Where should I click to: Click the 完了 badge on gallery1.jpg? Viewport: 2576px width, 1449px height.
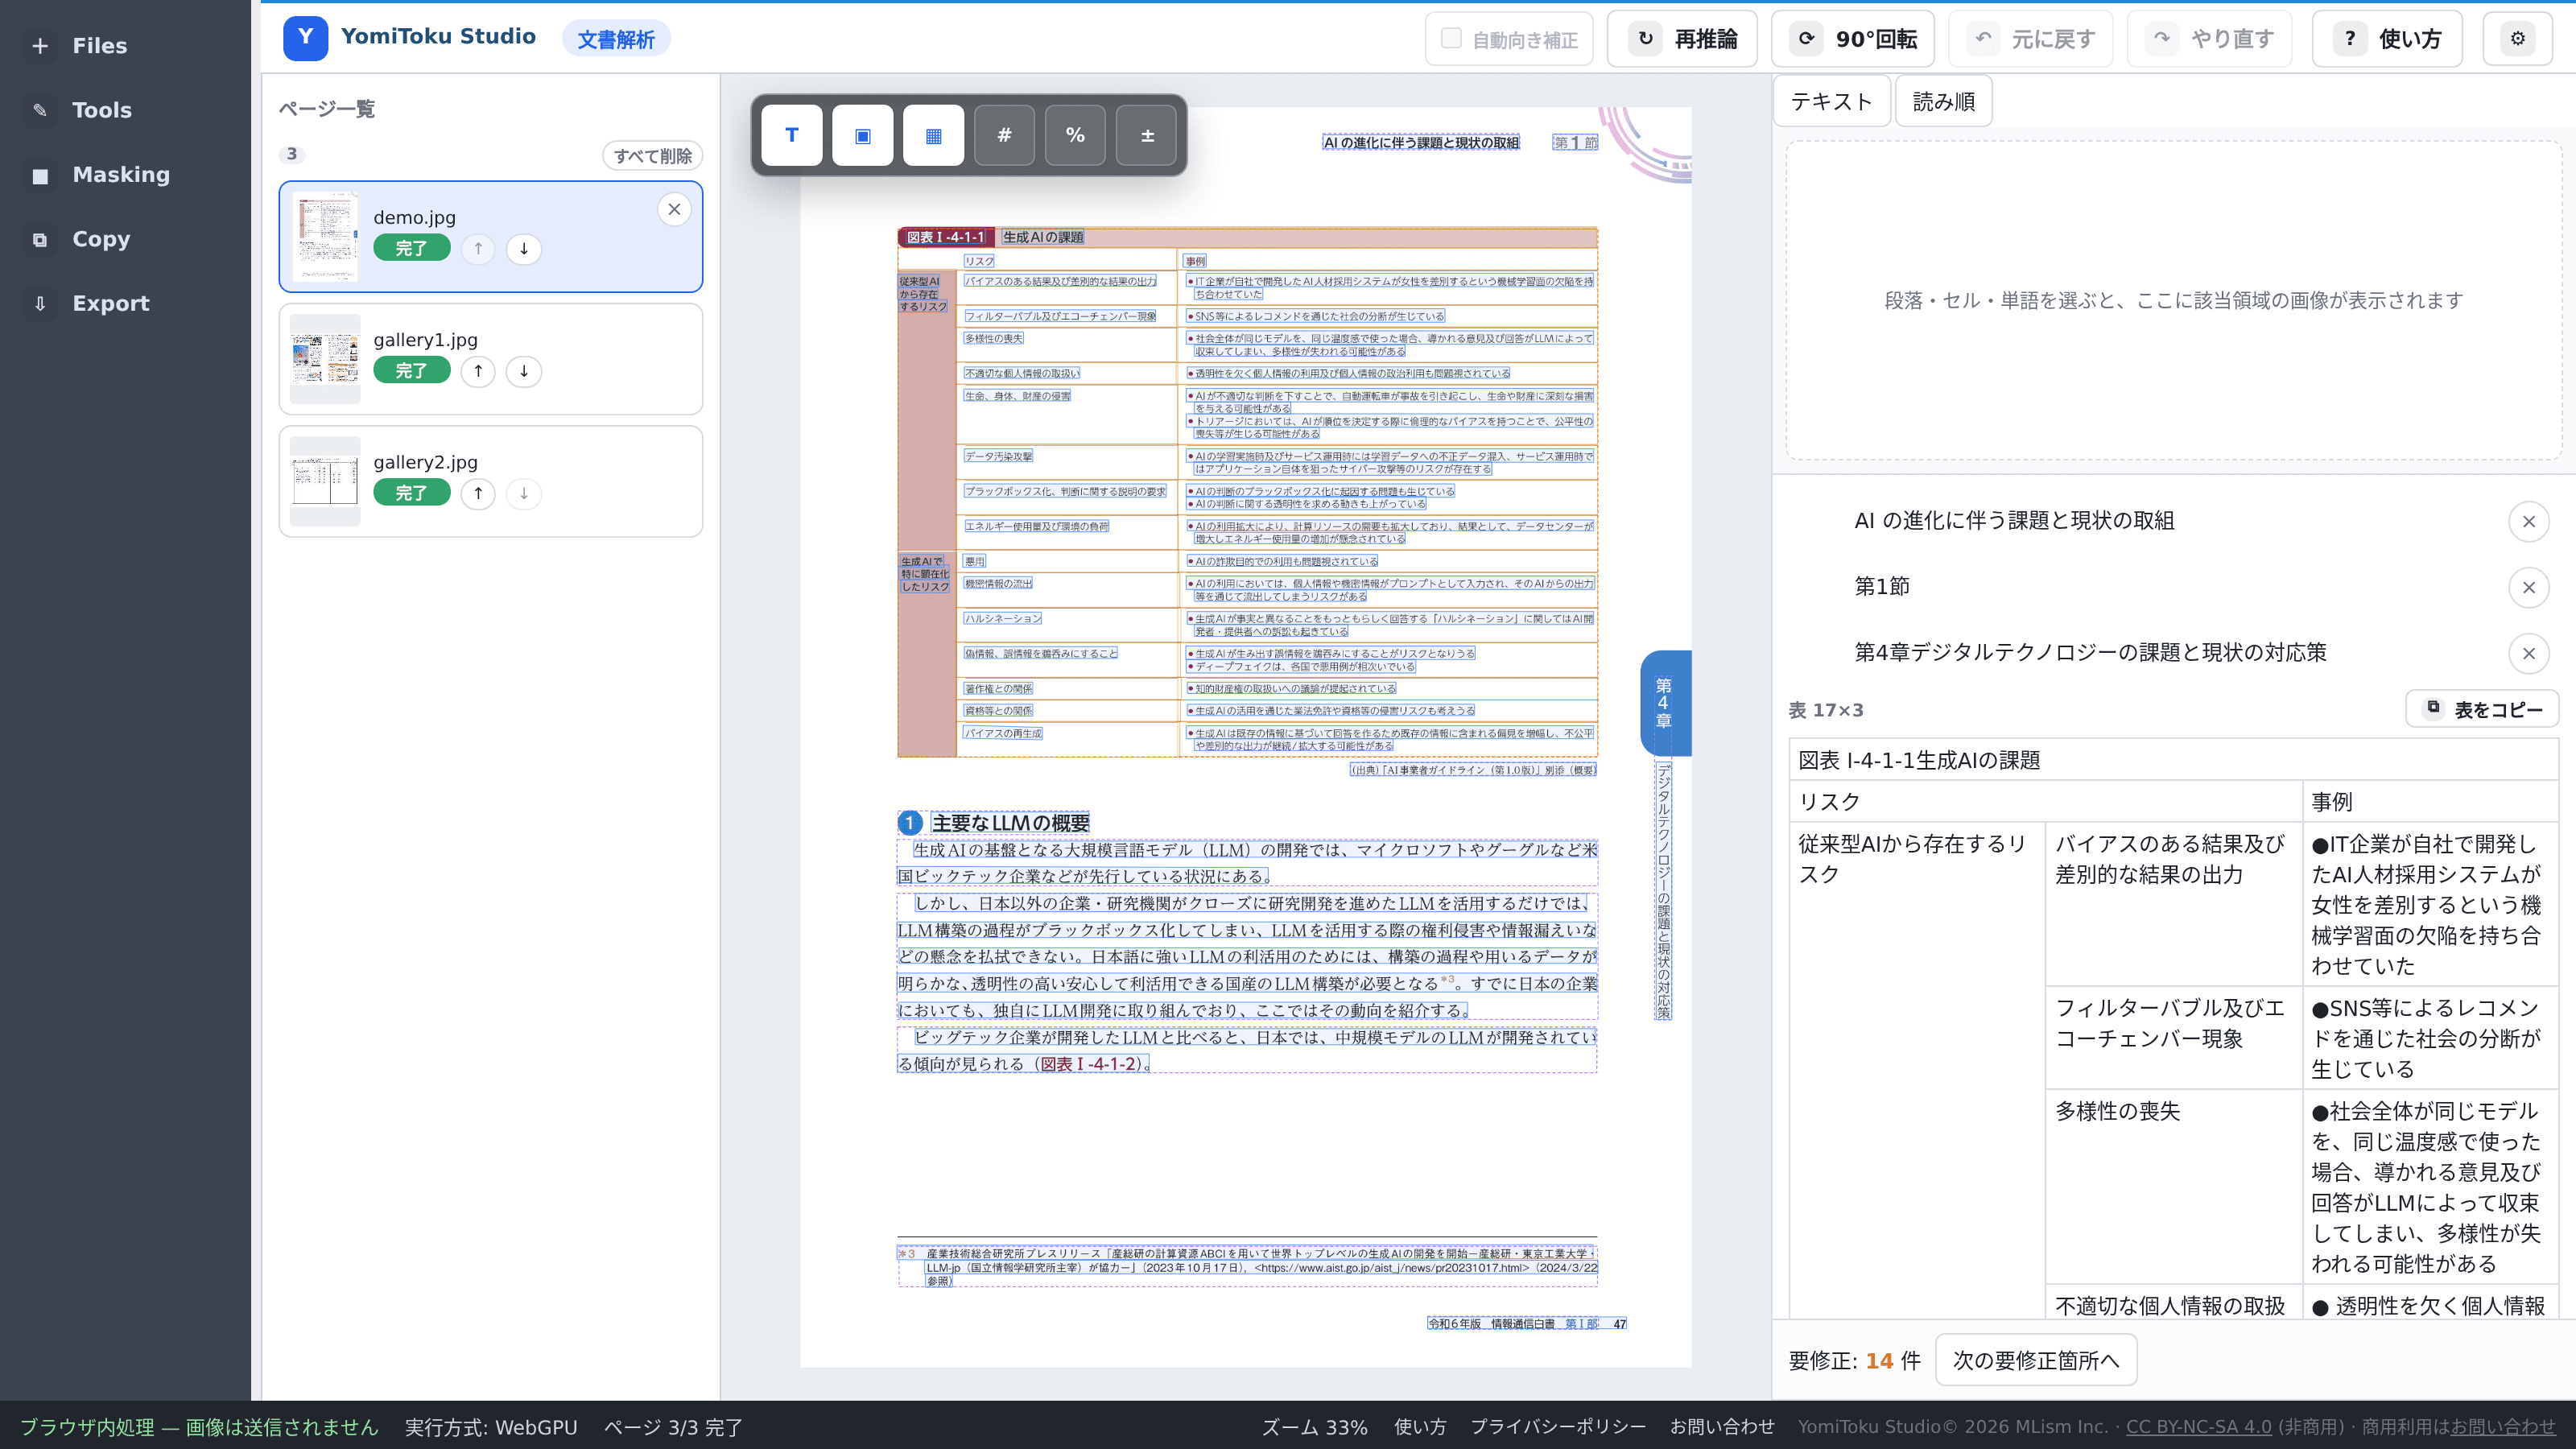pos(411,371)
